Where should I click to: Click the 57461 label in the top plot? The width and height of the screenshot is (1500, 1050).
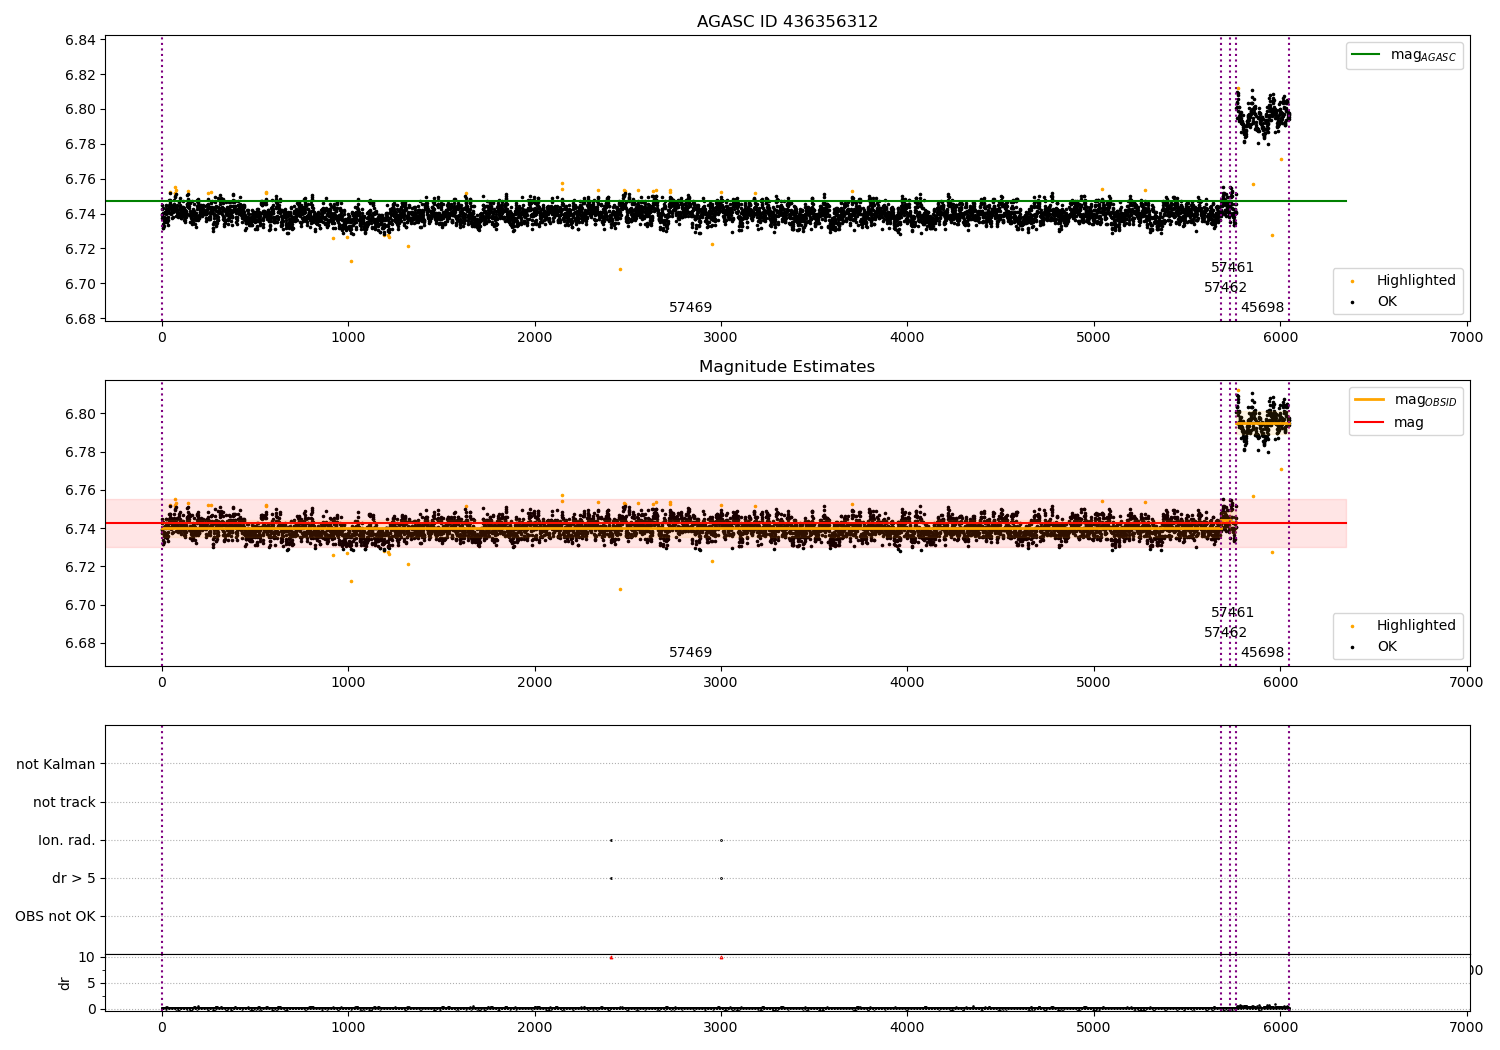[x=1232, y=268]
